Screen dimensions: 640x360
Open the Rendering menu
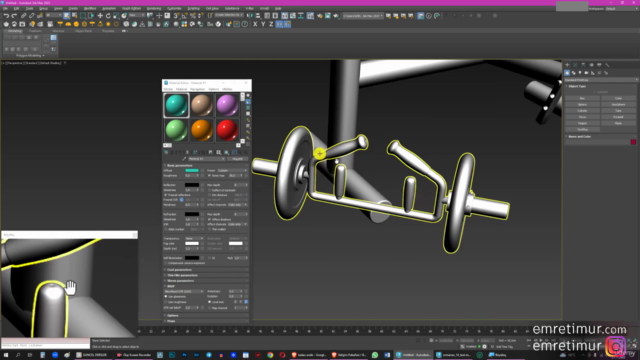coord(154,8)
